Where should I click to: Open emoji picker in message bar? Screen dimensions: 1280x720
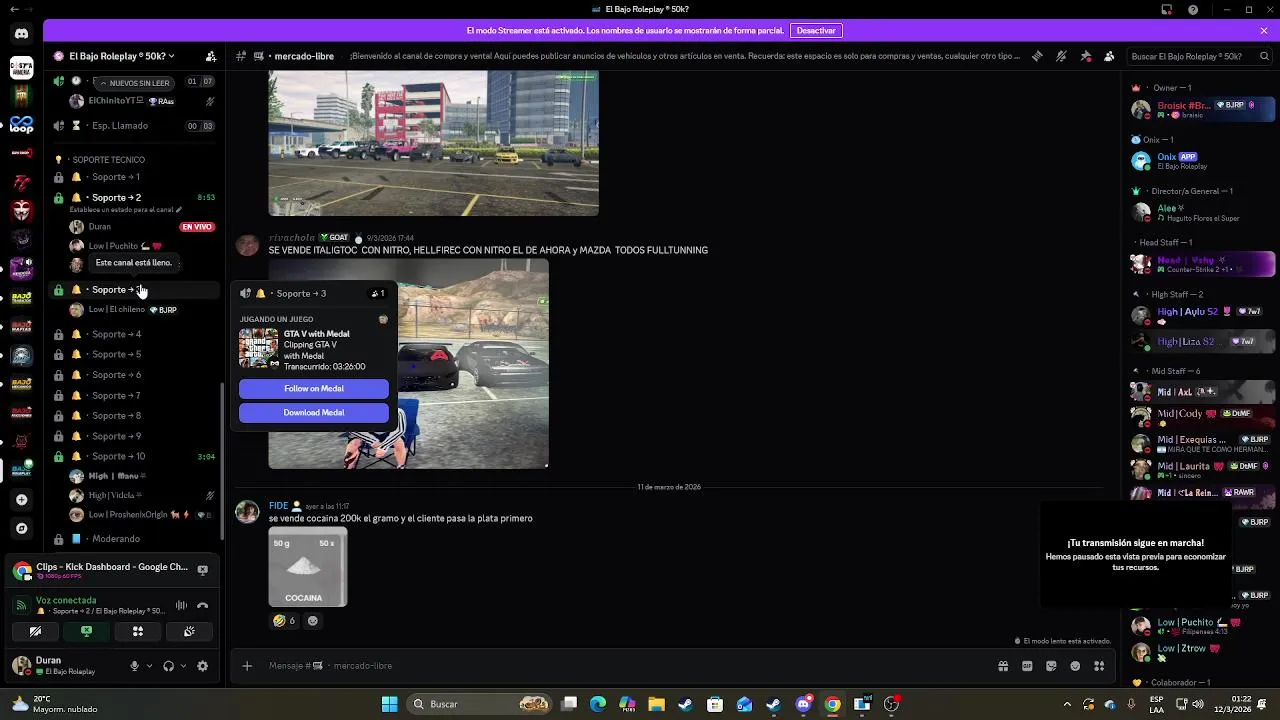point(1075,666)
